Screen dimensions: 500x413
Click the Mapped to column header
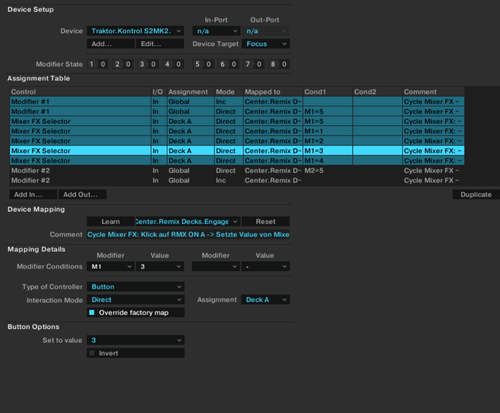(x=273, y=92)
